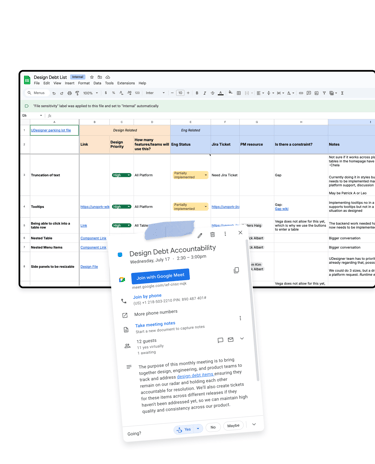Image resolution: width=375 pixels, height=464 pixels.
Task: Decrease font size with minus button
Action: tap(172, 93)
